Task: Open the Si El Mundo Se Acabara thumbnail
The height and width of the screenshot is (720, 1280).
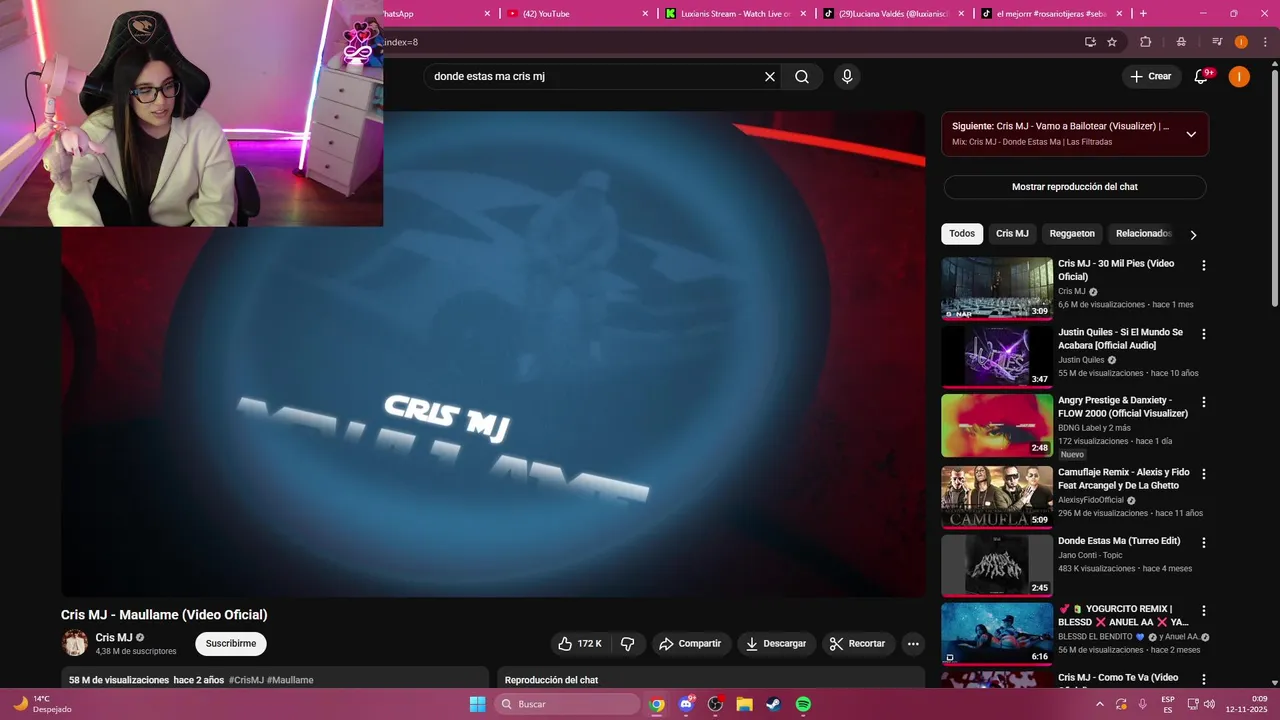Action: tap(997, 357)
